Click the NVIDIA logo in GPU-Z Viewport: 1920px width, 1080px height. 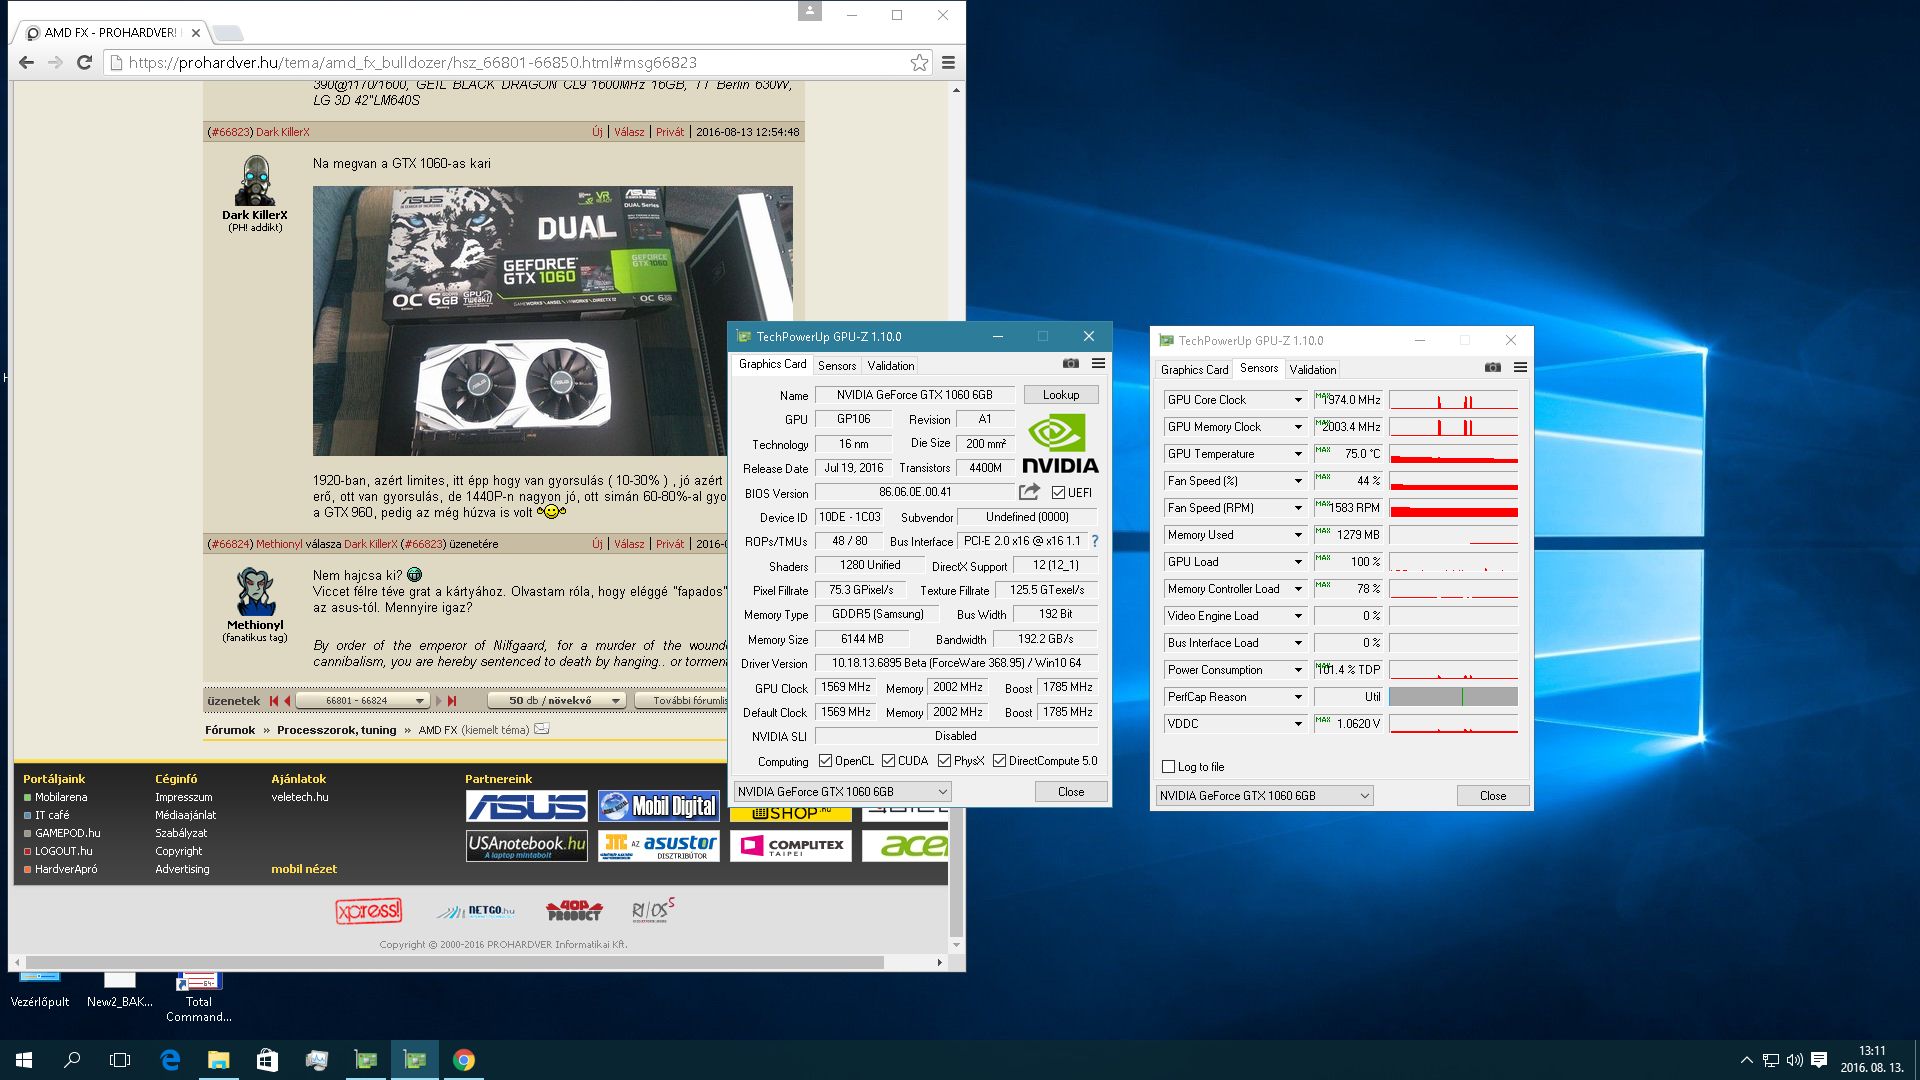click(x=1060, y=445)
